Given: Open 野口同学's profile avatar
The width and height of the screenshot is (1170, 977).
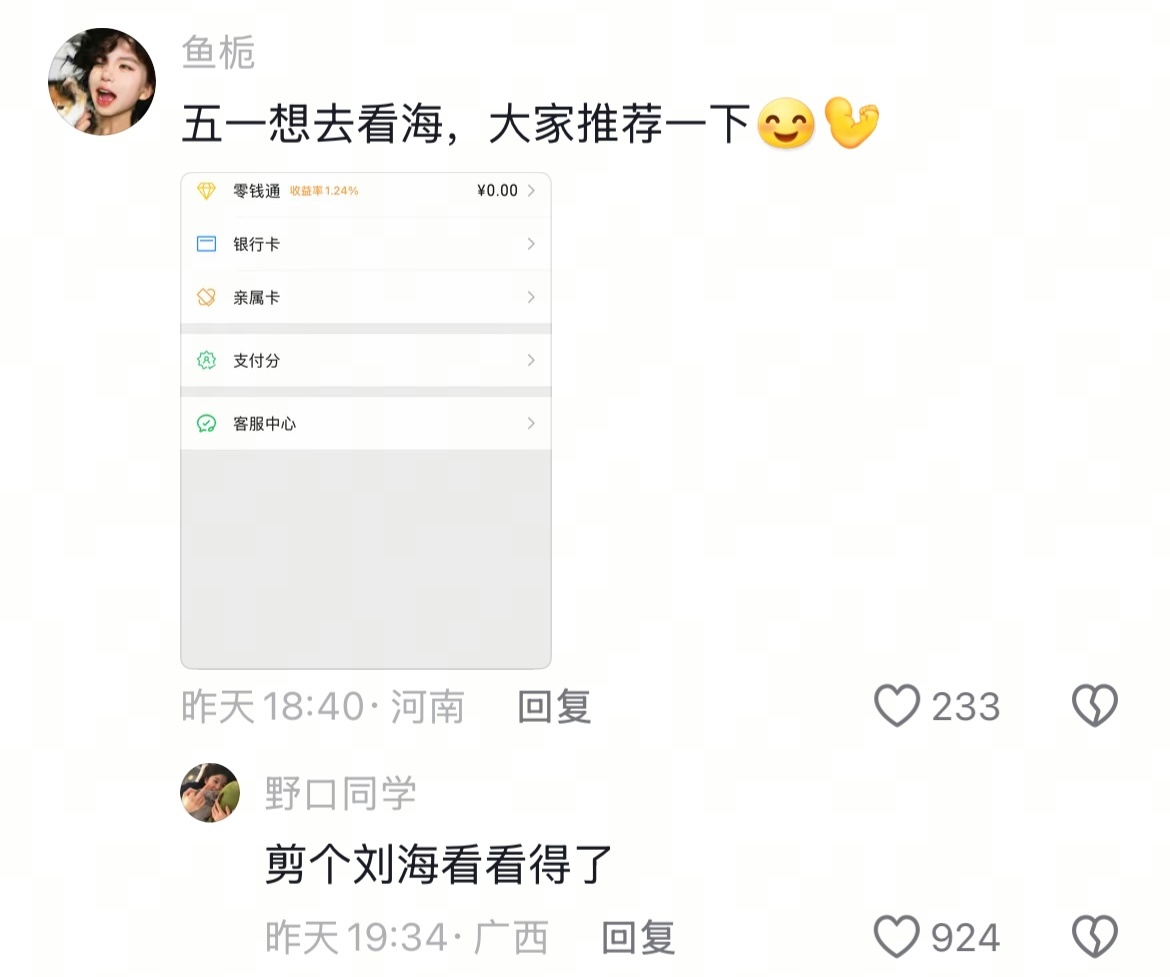Looking at the screenshot, I should point(210,793).
